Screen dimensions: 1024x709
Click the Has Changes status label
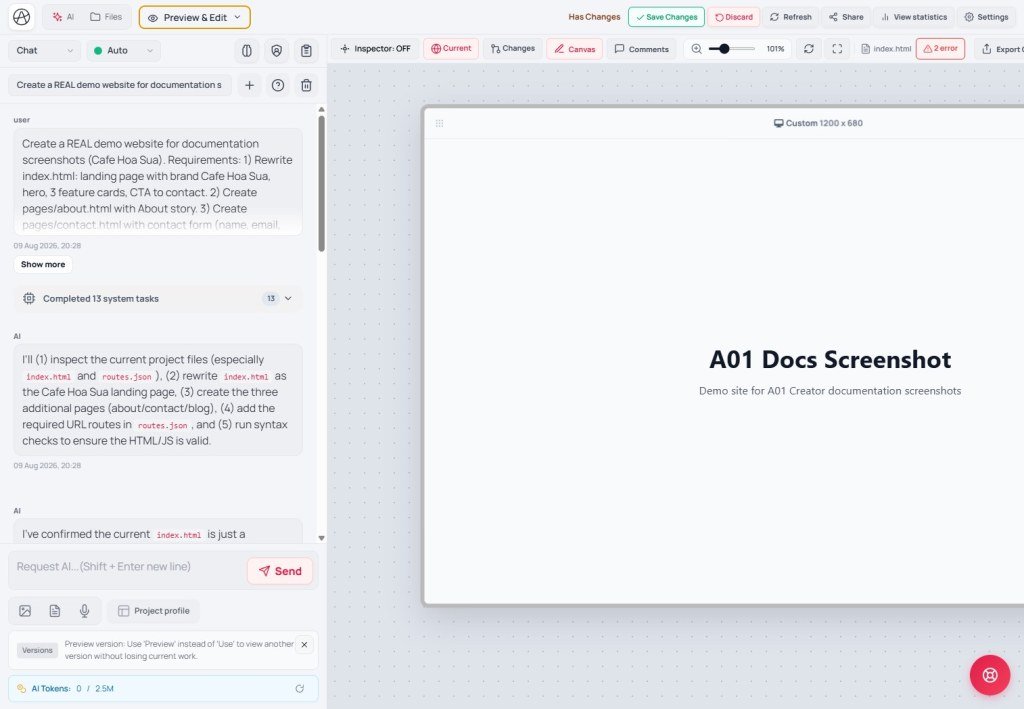[594, 17]
